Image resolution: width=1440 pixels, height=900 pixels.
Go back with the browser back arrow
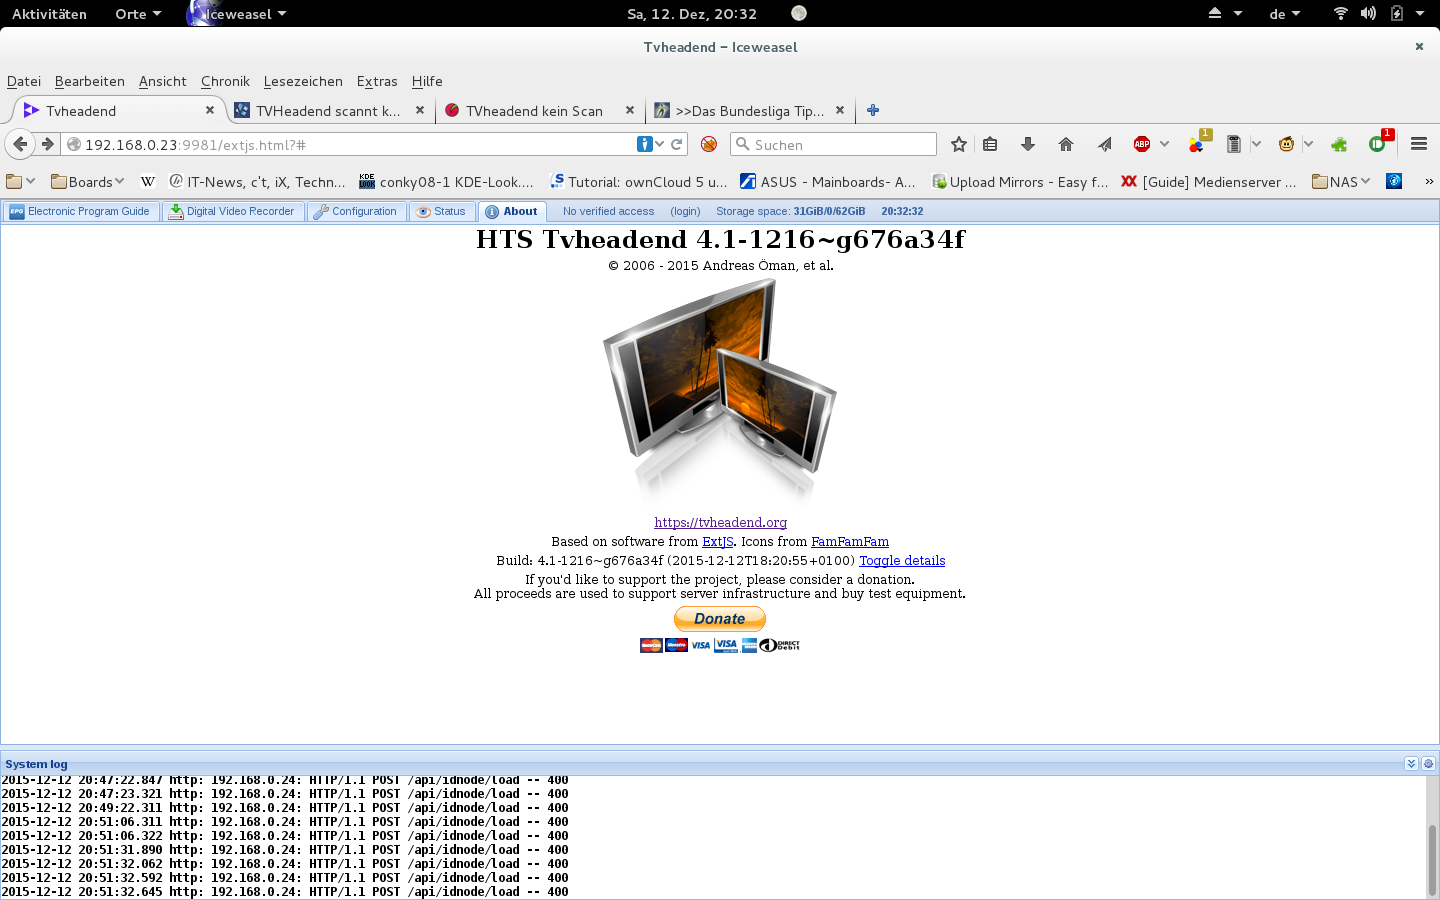[20, 144]
